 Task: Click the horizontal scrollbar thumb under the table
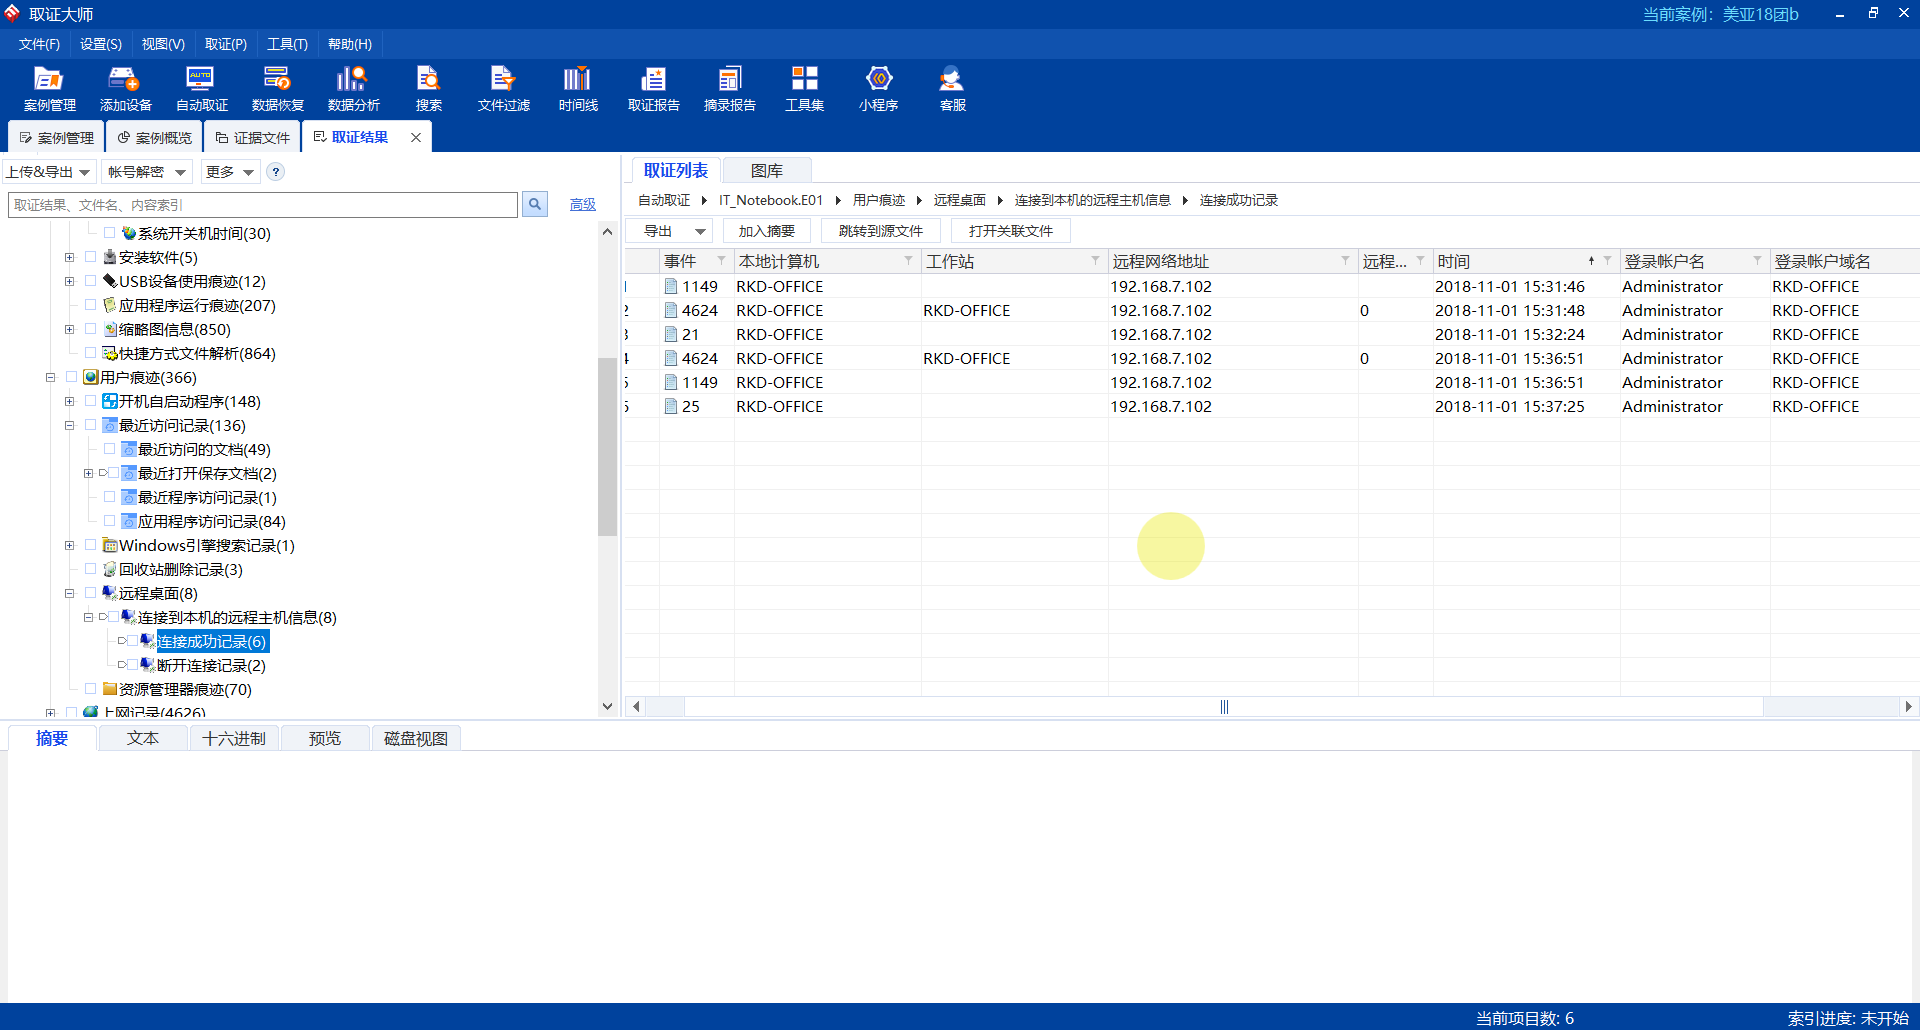pos(1224,707)
